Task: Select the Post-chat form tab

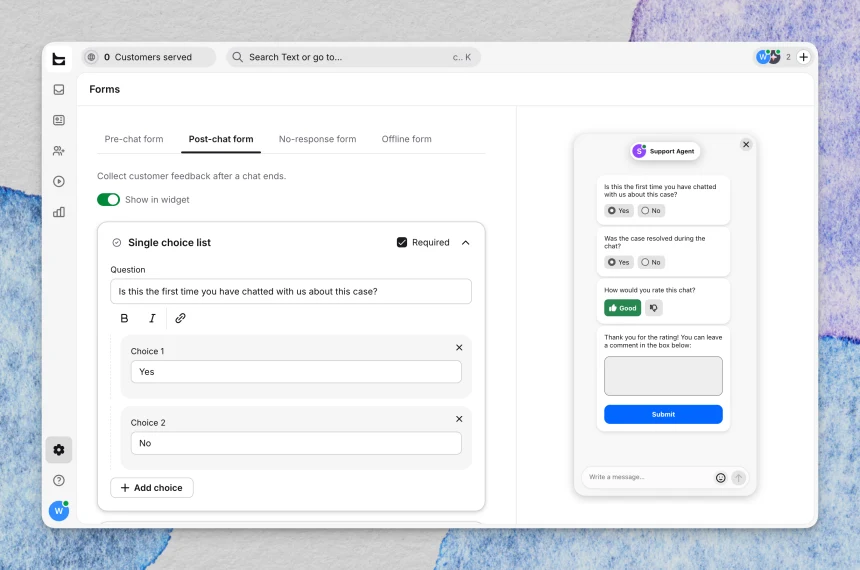Action: pyautogui.click(x=221, y=139)
